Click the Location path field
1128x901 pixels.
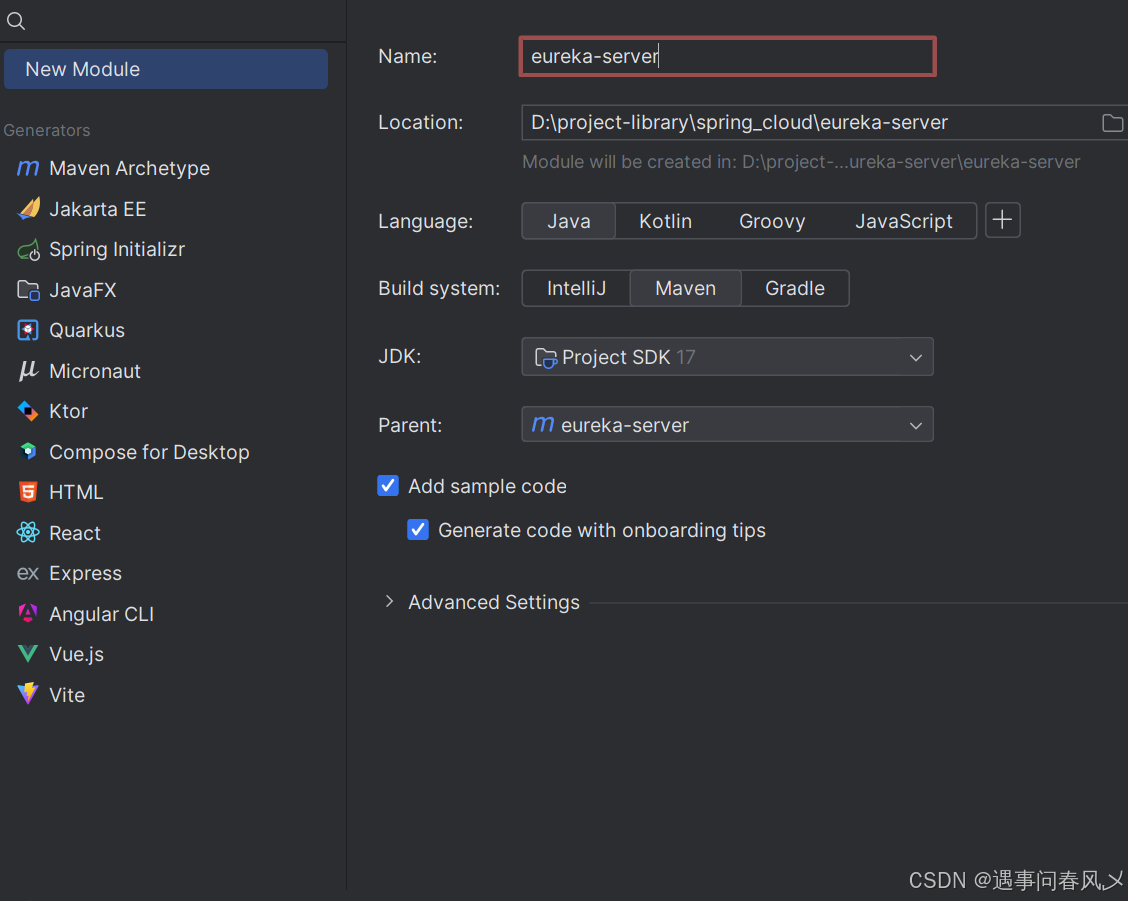(809, 123)
